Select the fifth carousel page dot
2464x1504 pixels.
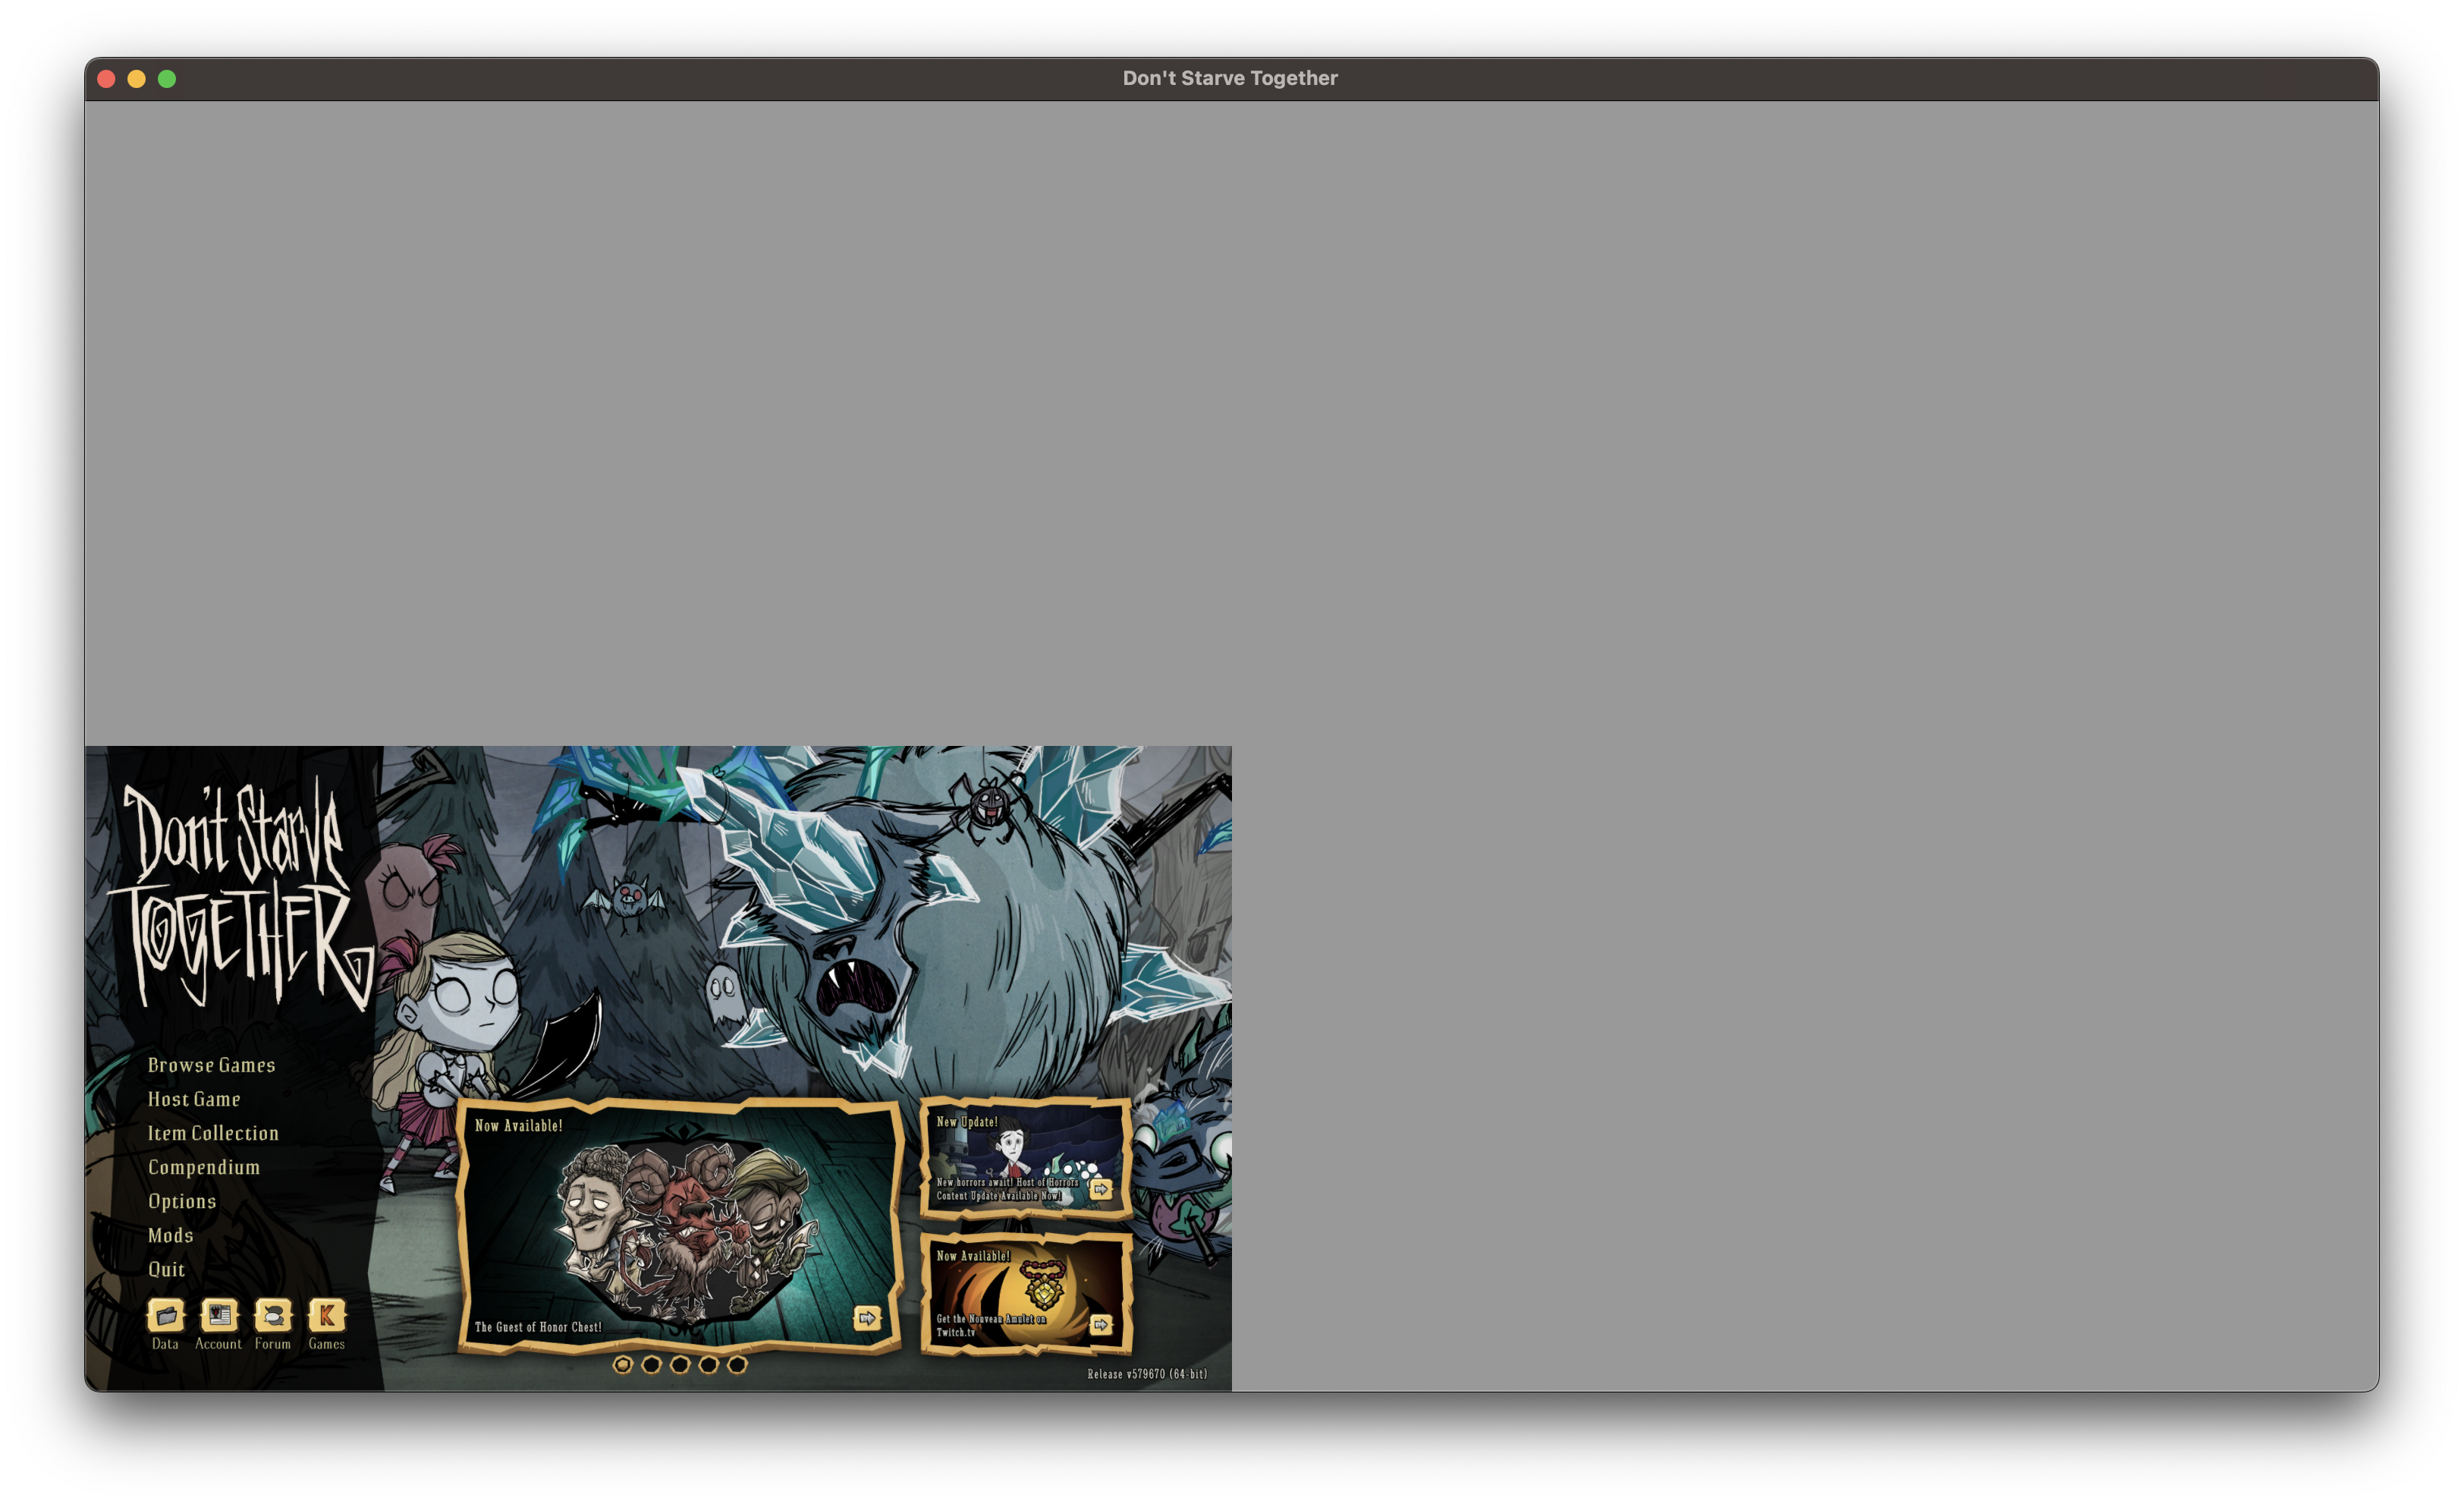coord(737,1364)
